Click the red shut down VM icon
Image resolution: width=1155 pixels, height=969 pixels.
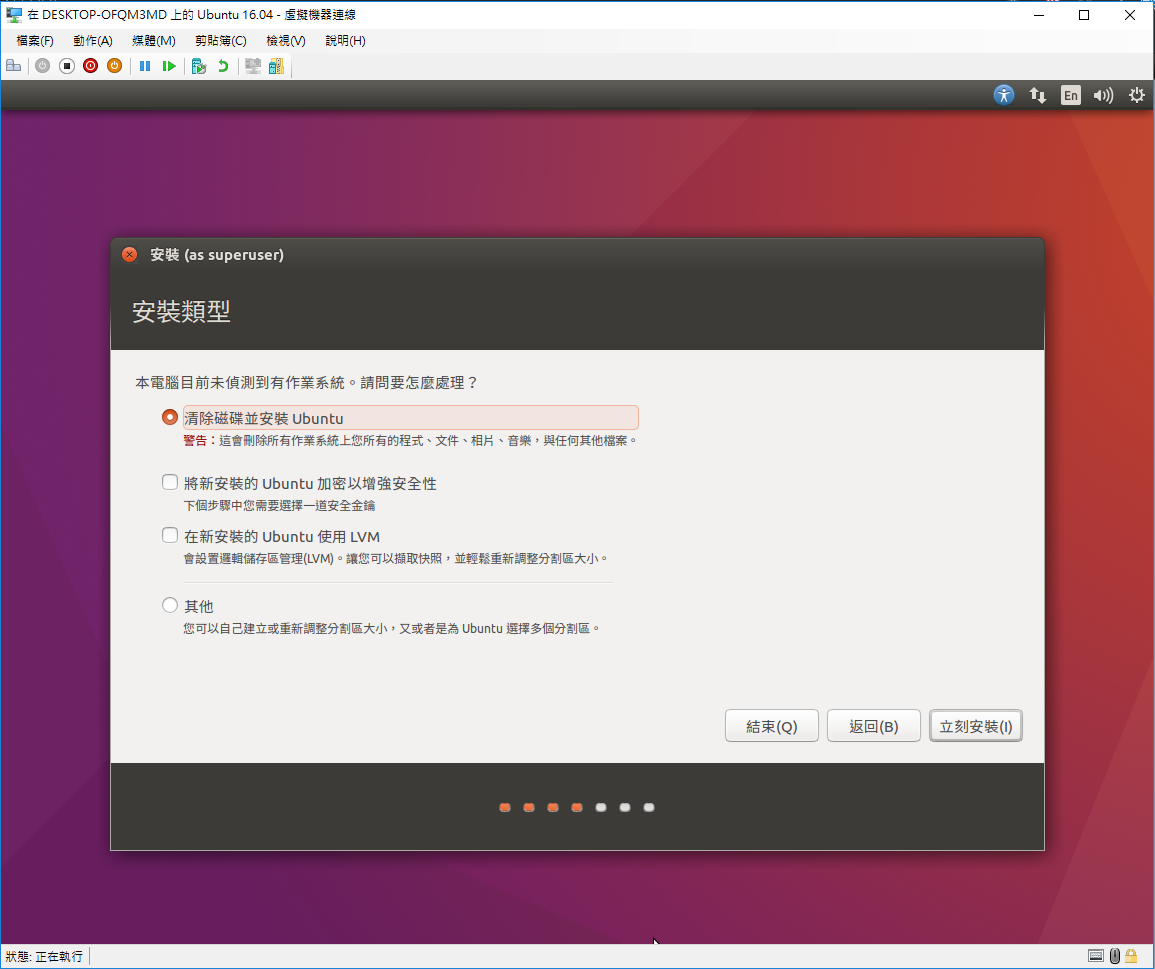[x=90, y=66]
